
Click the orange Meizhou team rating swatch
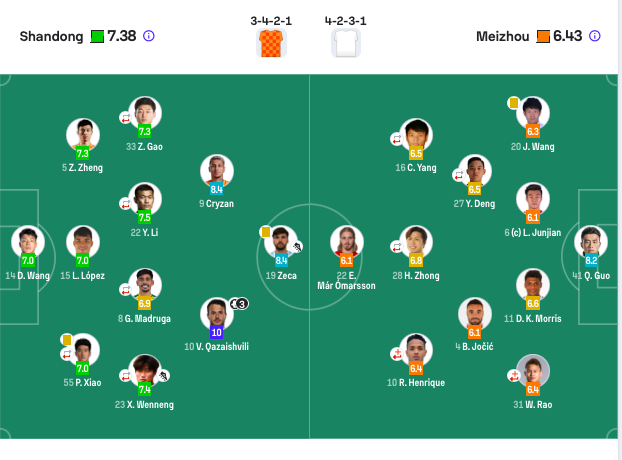(x=543, y=36)
